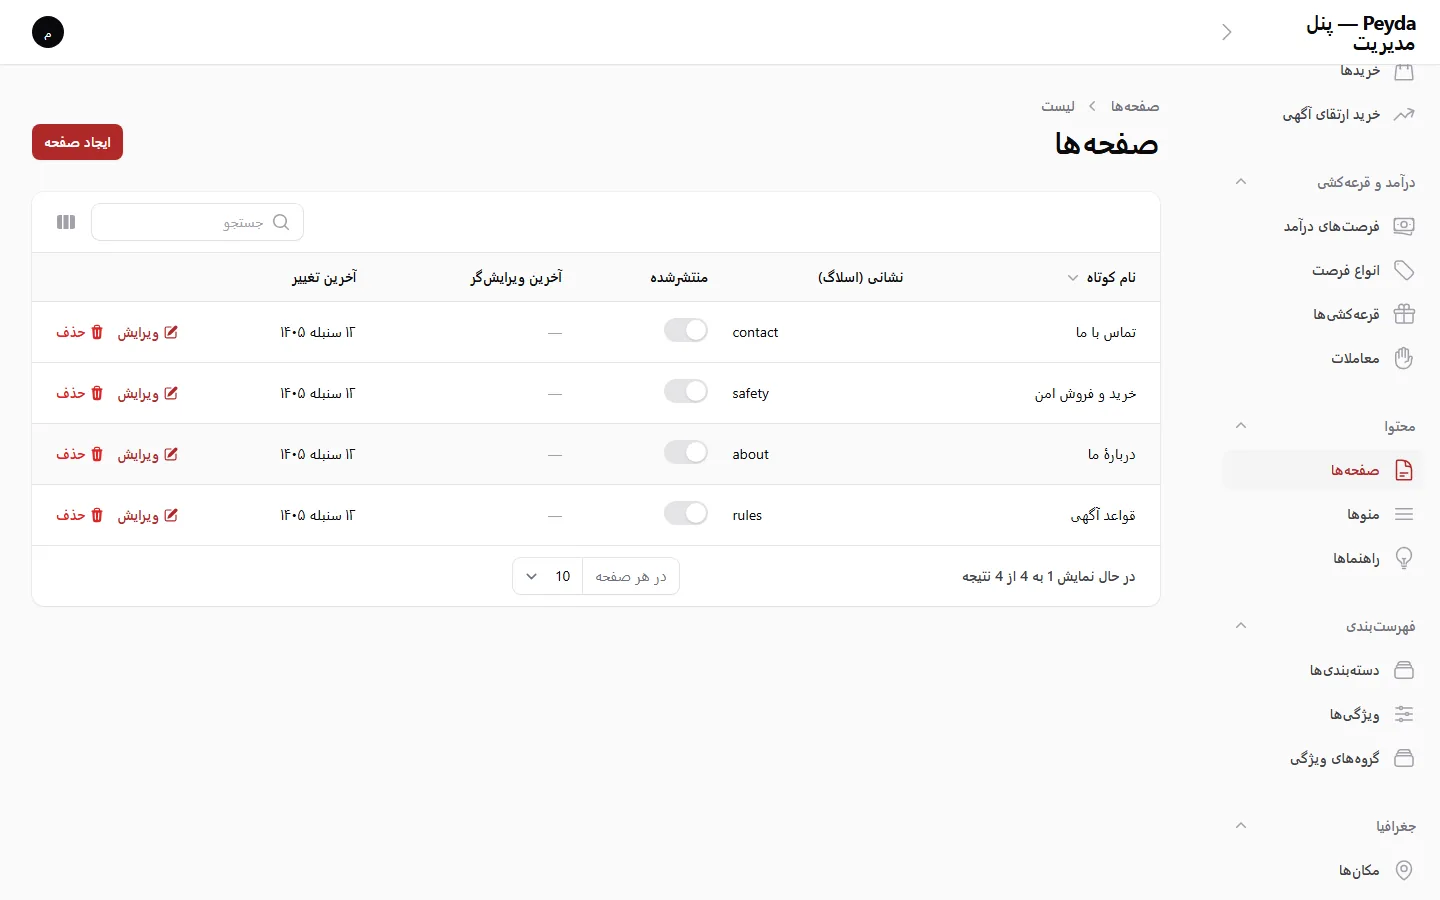Image resolution: width=1440 pixels, height=900 pixels.
Task: Click the انواع فرصت tag icon
Action: click(x=1404, y=270)
